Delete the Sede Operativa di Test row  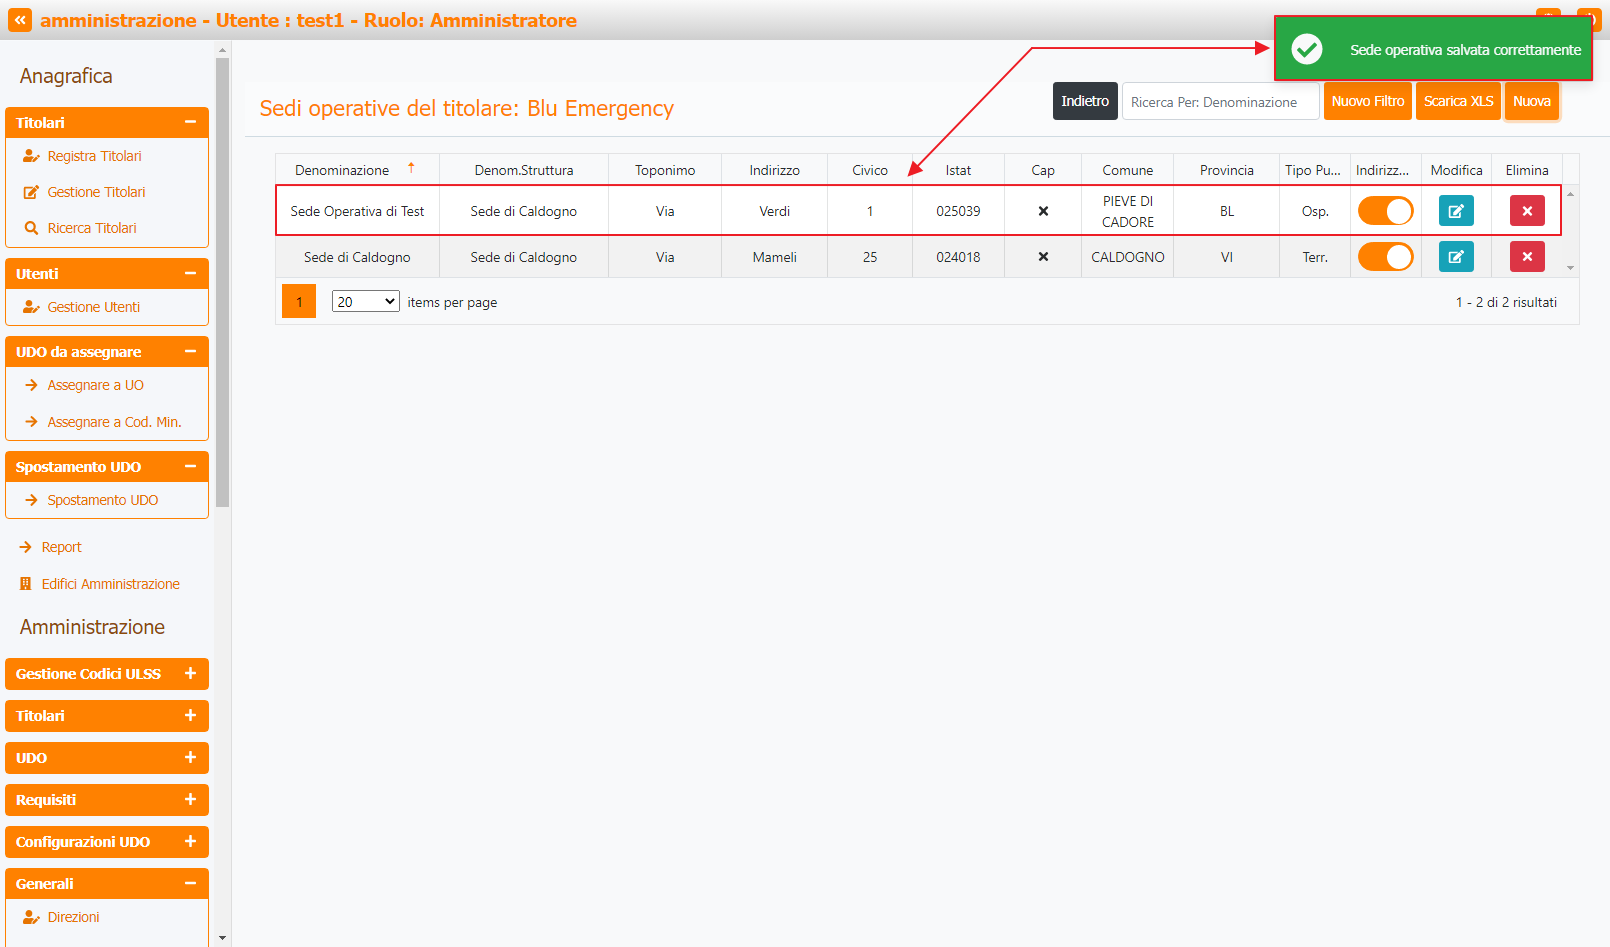[1527, 211]
